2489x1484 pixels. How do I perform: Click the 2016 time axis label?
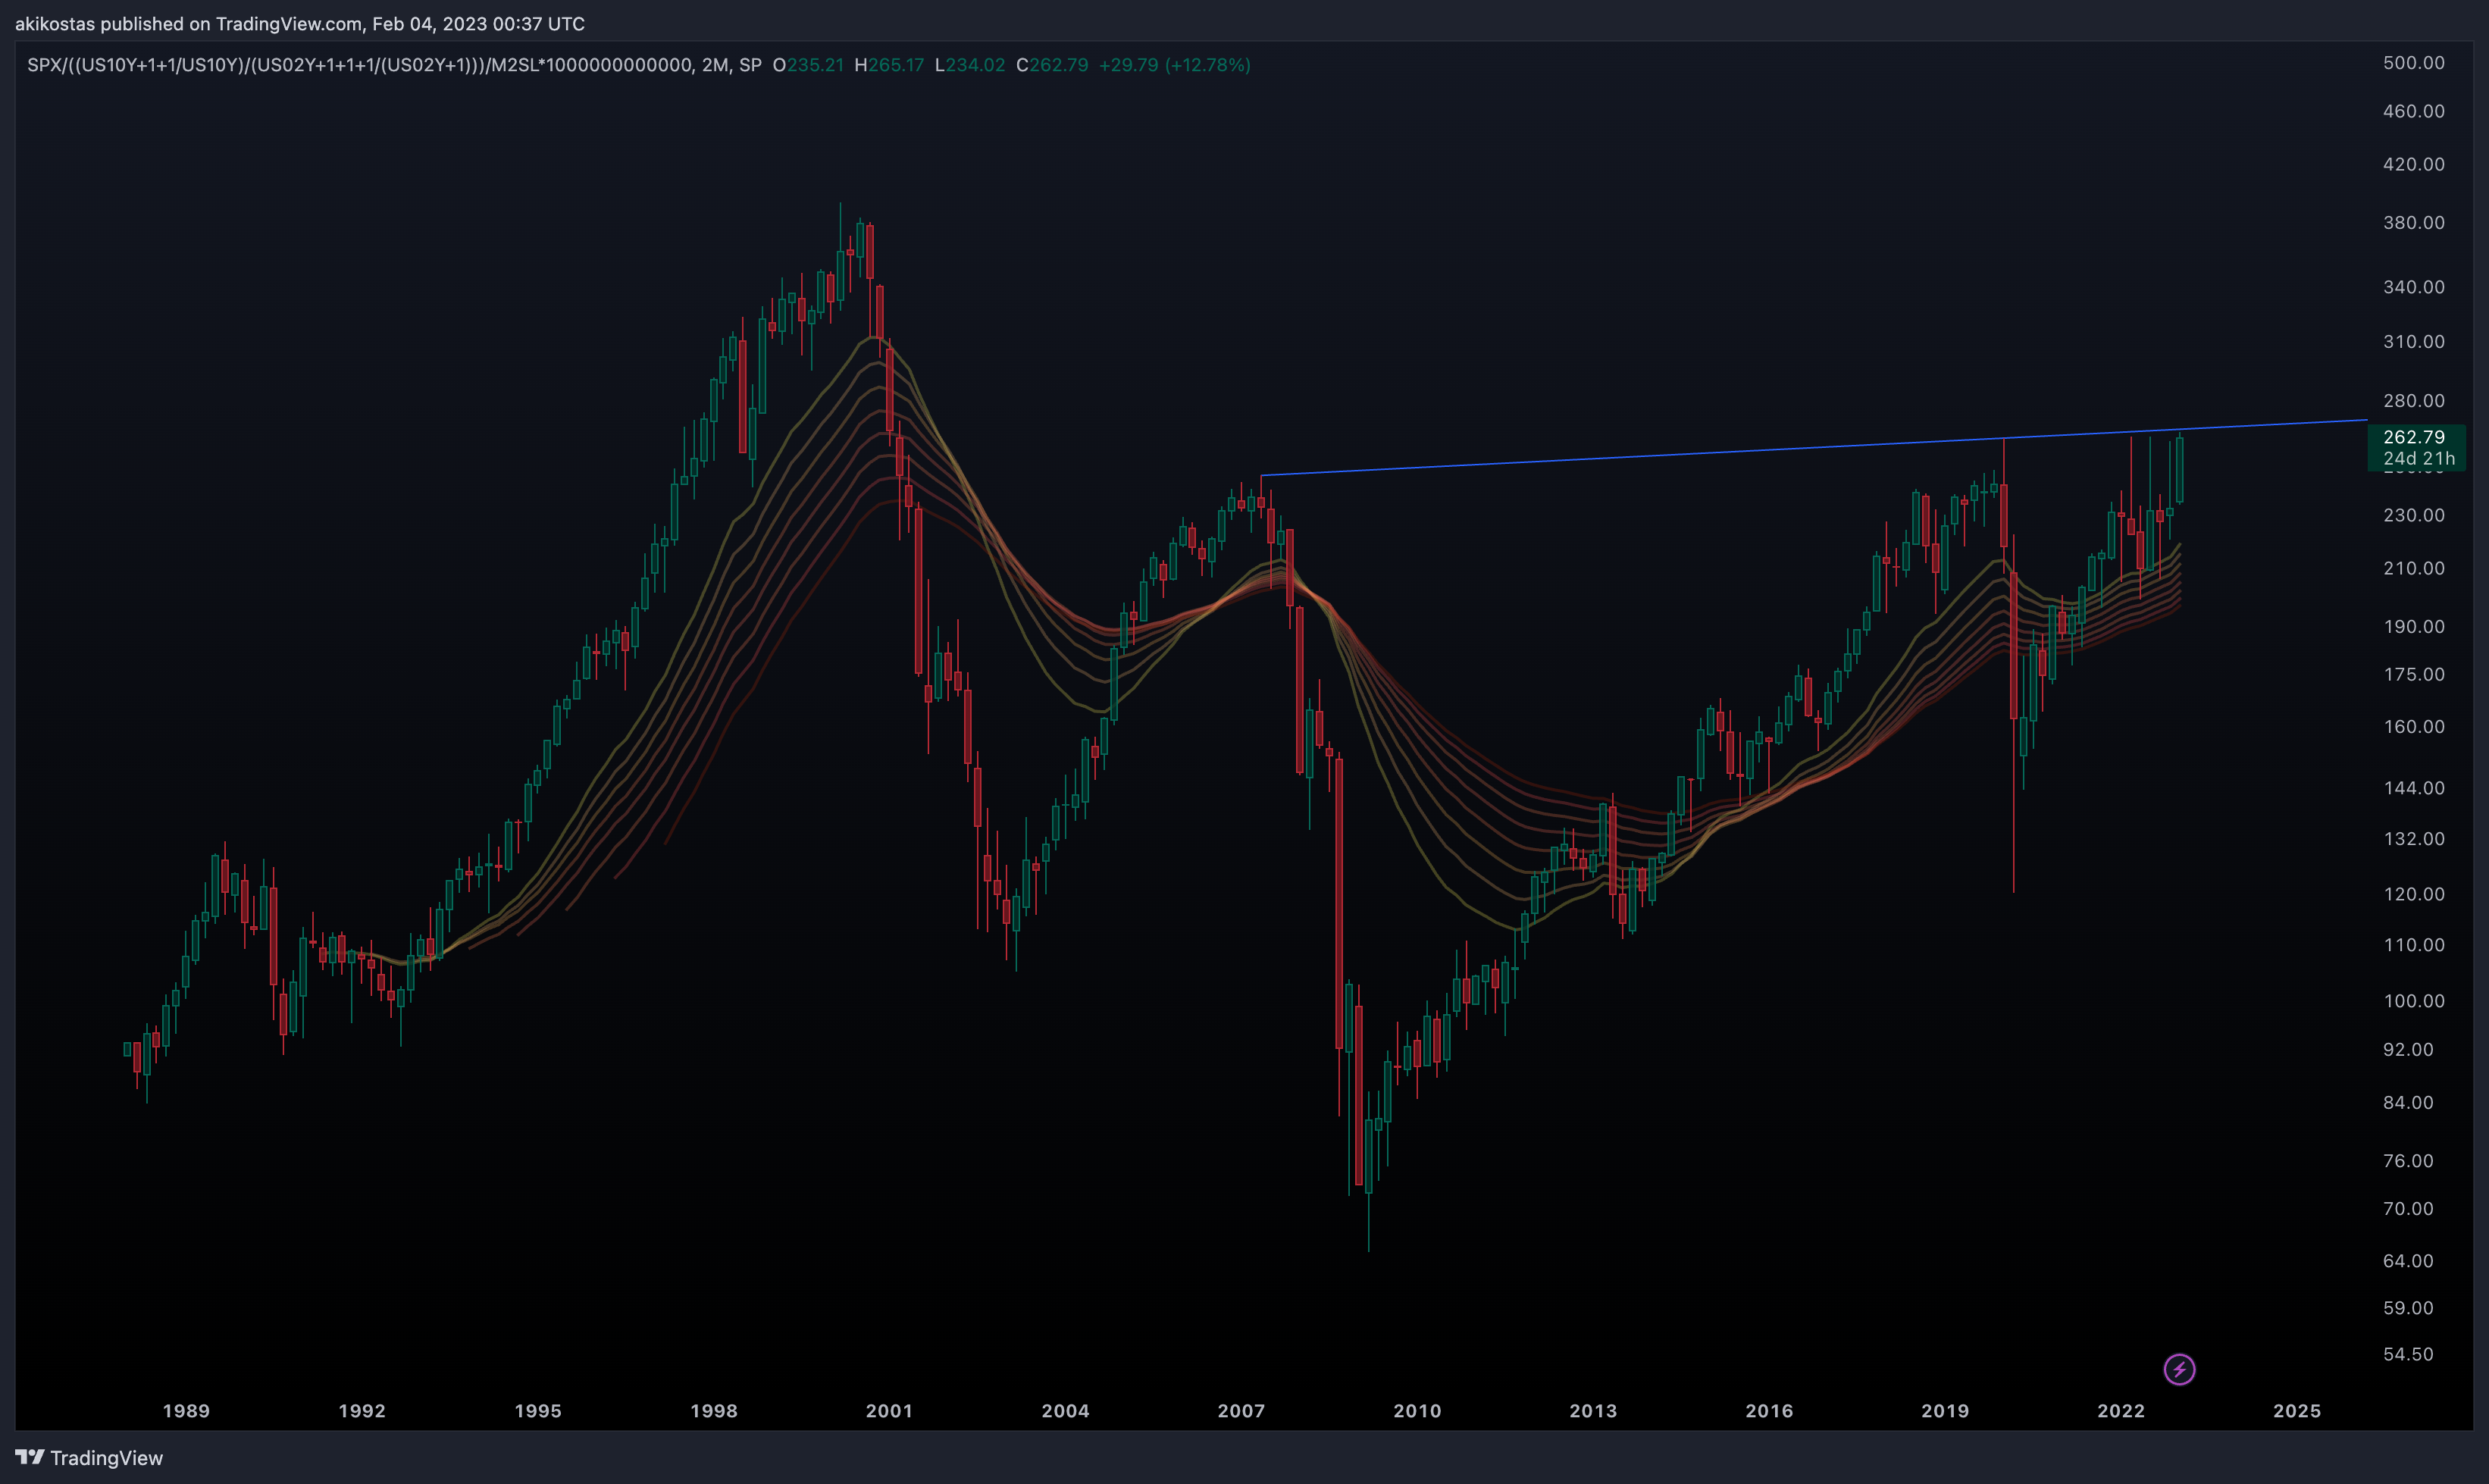pyautogui.click(x=1769, y=1411)
